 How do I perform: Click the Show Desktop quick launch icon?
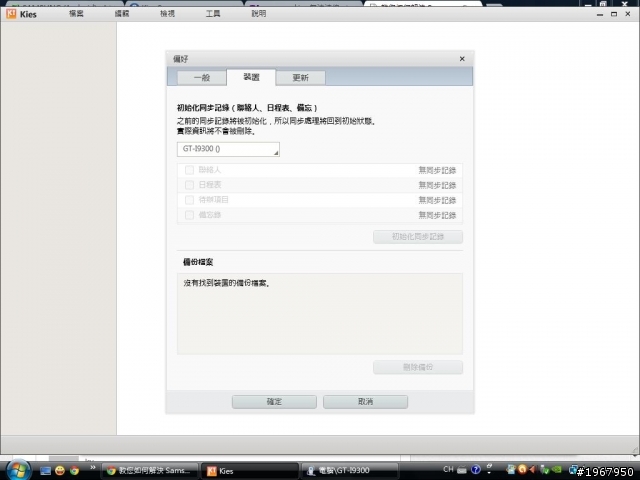[45, 471]
